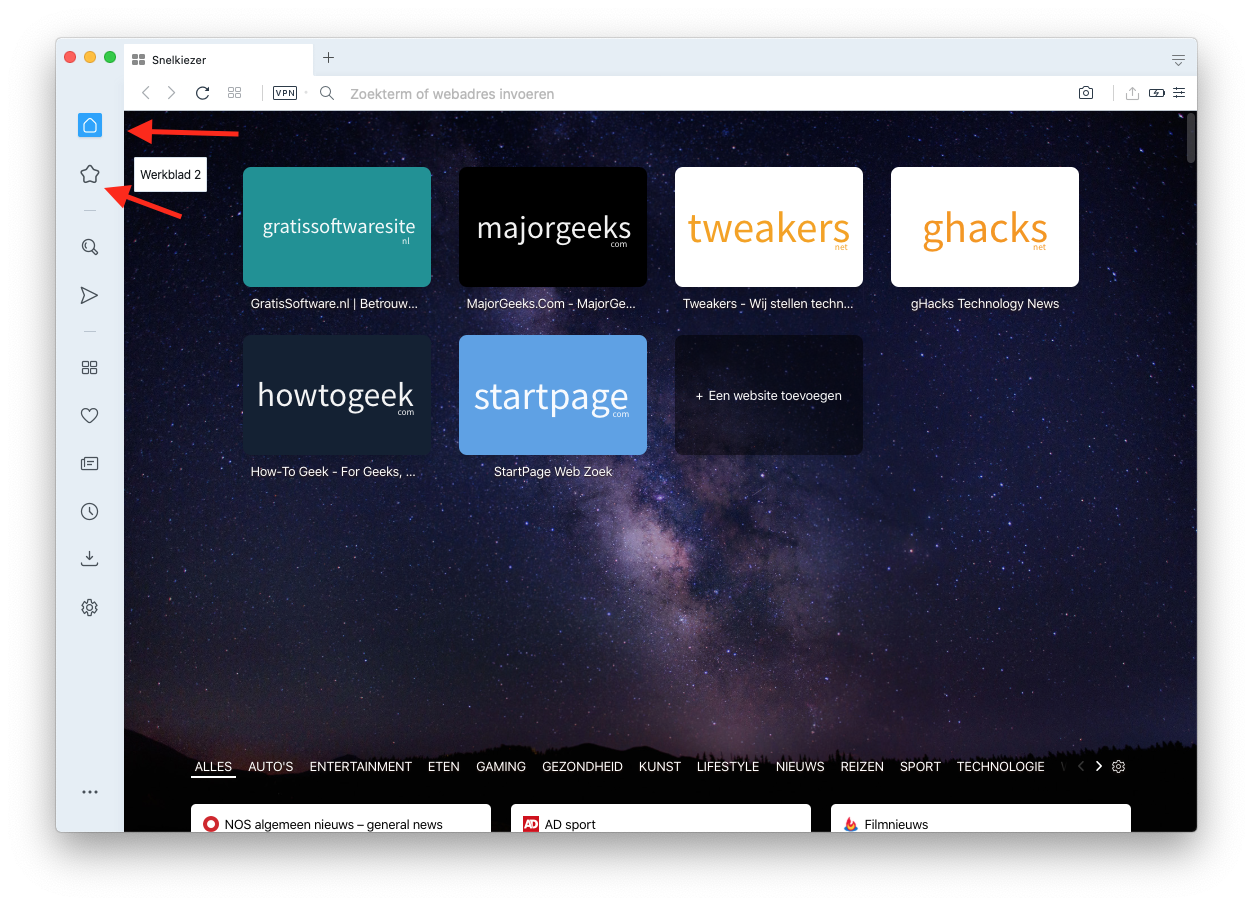1253x906 pixels.
Task: Open history clock icon in sidebar
Action: 90,512
